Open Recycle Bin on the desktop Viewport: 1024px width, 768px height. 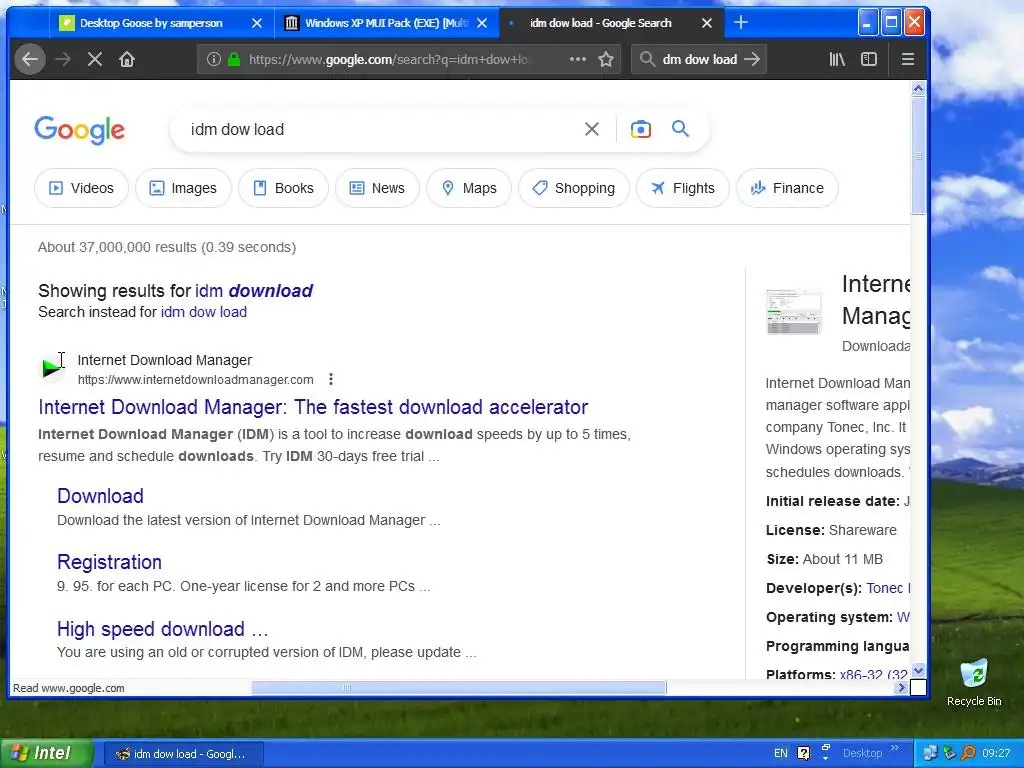coord(974,683)
